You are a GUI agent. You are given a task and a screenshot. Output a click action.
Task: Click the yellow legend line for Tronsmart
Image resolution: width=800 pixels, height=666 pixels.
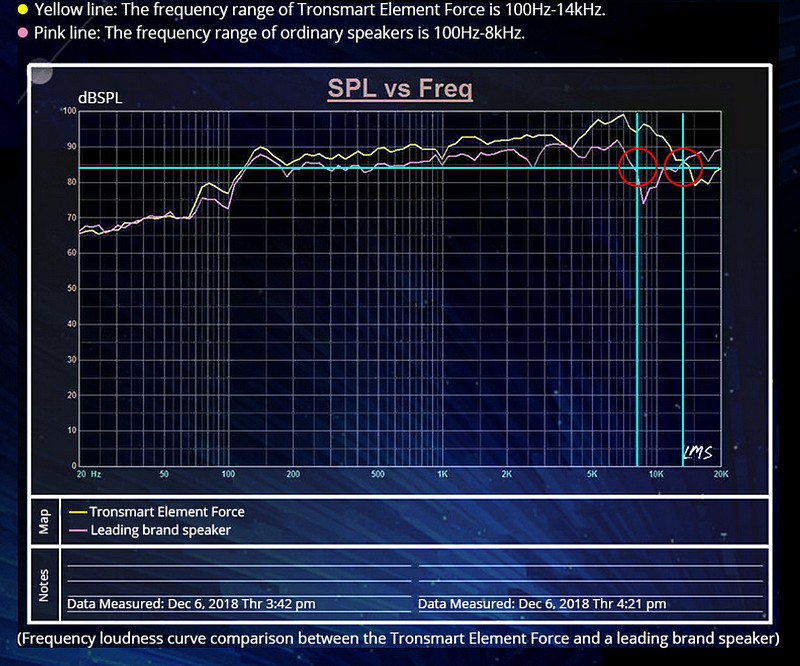click(78, 512)
